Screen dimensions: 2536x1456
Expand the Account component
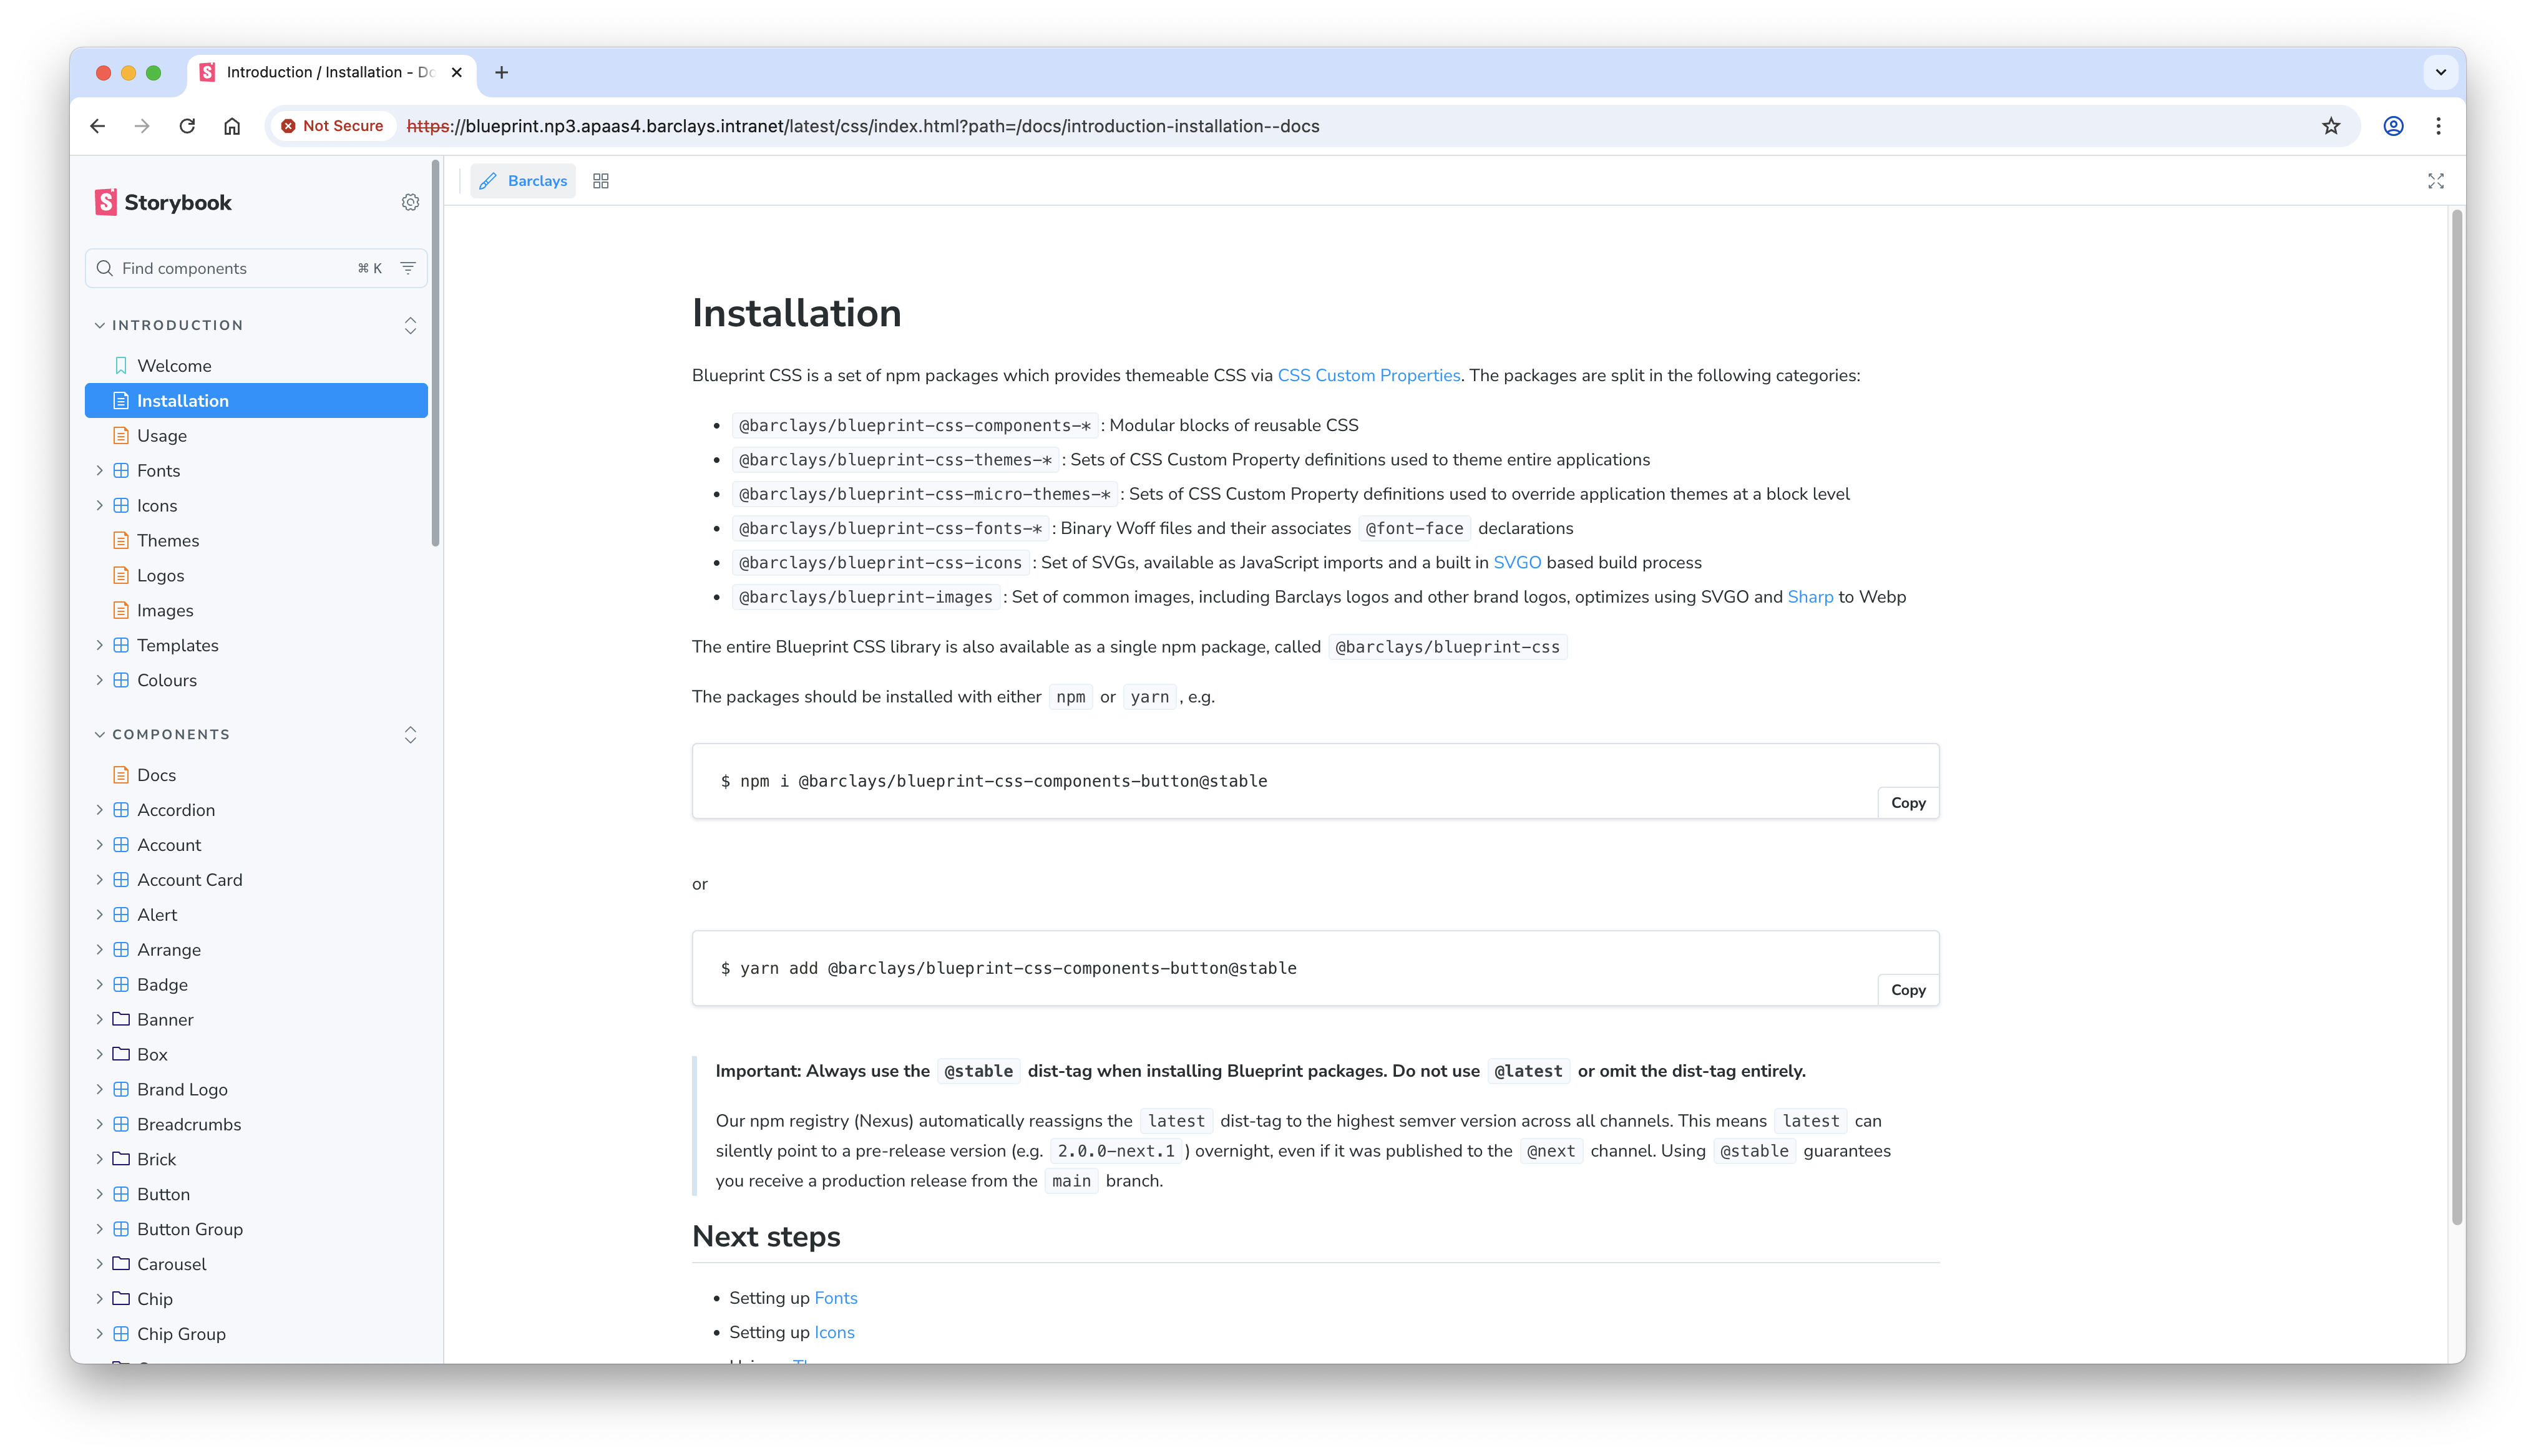pos(256,845)
